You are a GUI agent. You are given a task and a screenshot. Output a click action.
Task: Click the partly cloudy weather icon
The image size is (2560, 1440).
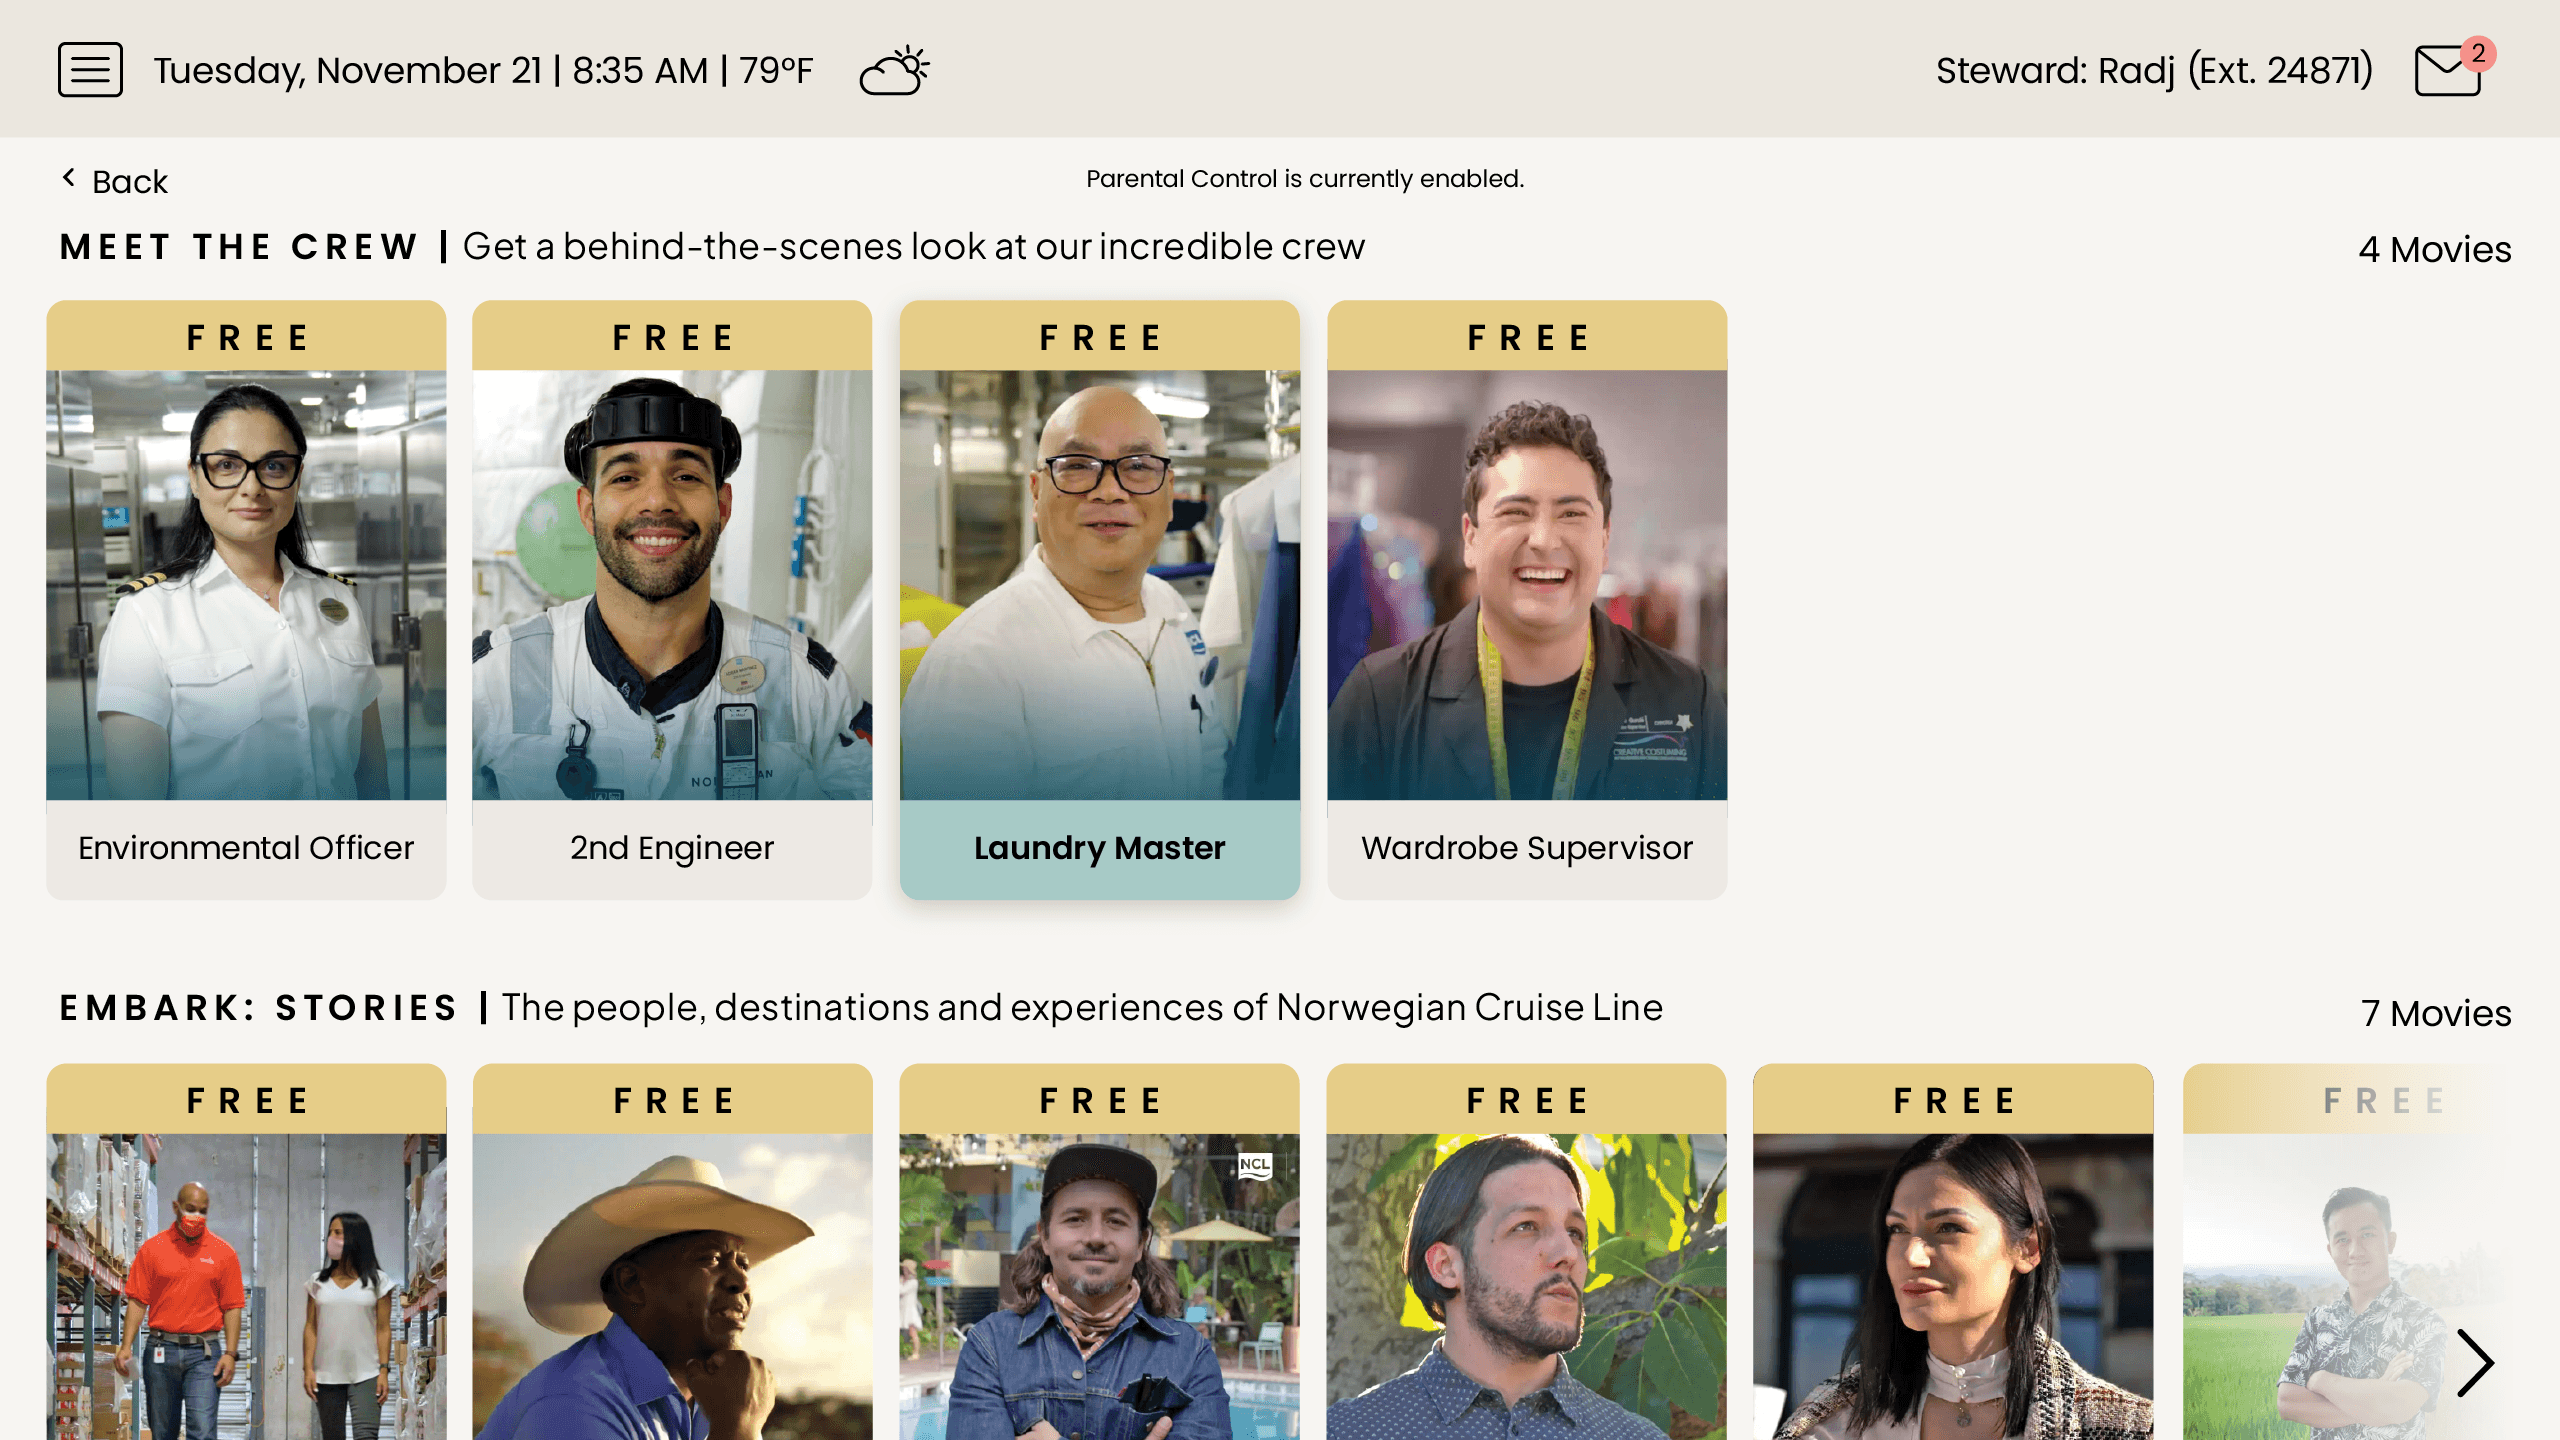point(895,70)
